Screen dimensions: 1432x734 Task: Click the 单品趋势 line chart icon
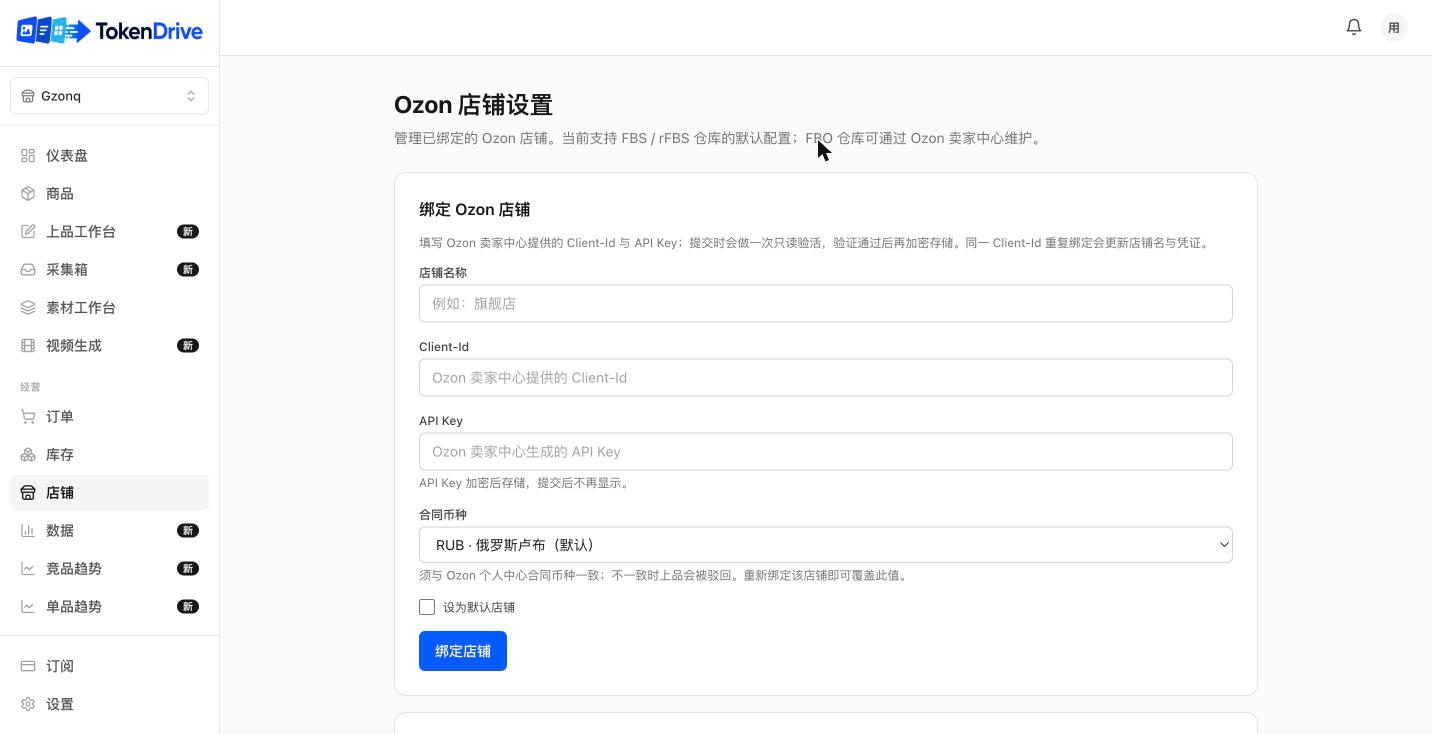28,606
